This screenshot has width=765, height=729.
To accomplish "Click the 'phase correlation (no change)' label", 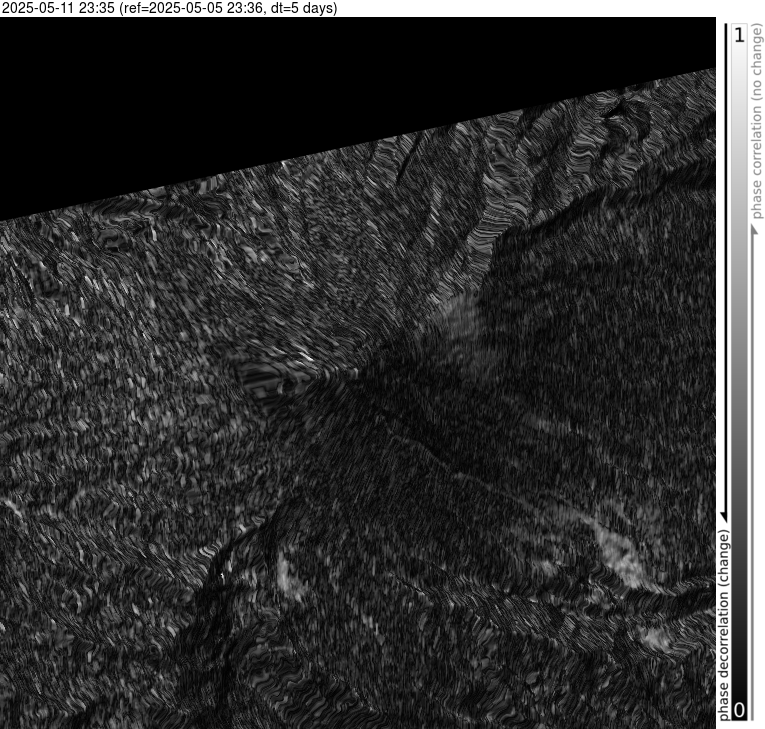I will 757,122.
